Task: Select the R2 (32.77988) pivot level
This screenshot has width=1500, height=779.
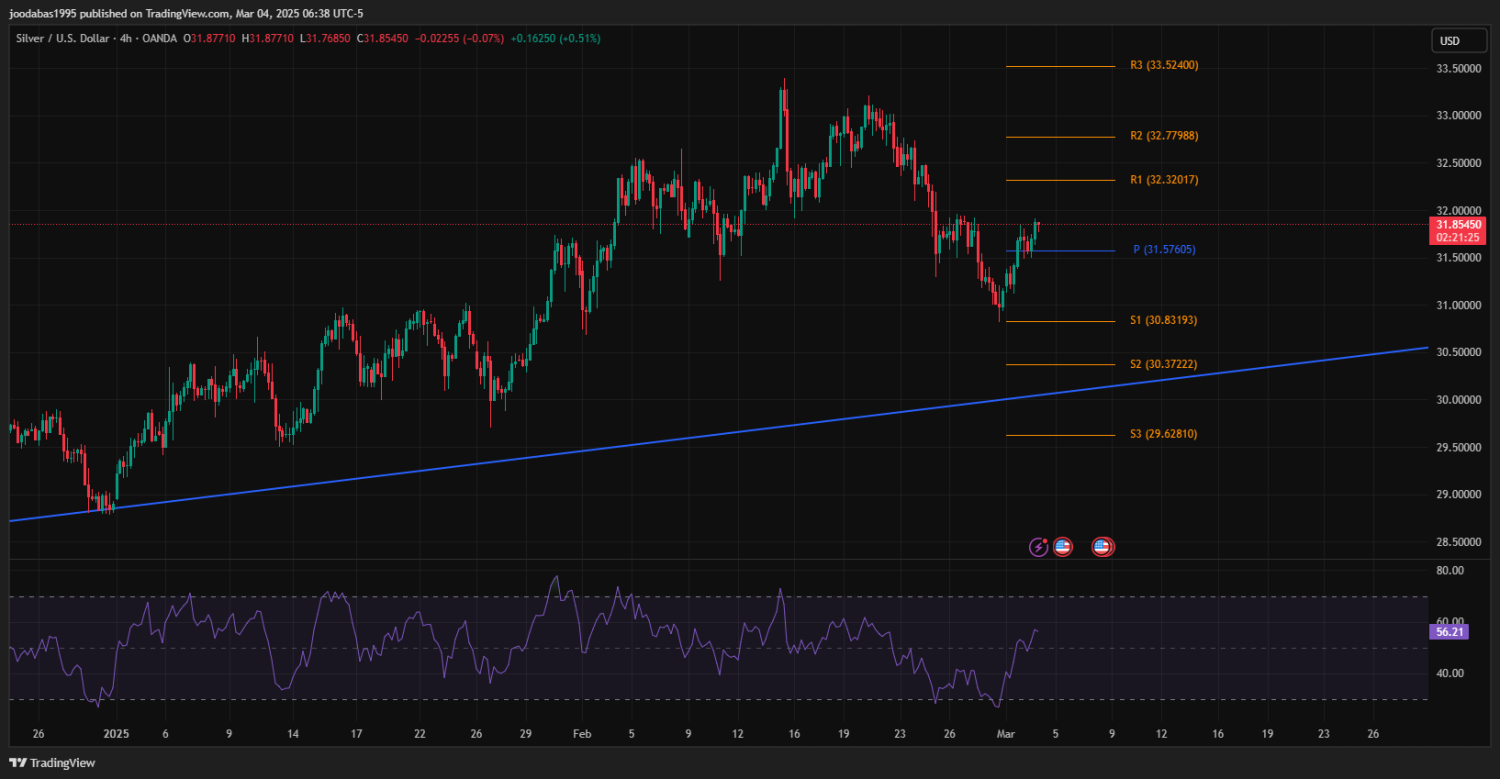Action: [x=1164, y=136]
